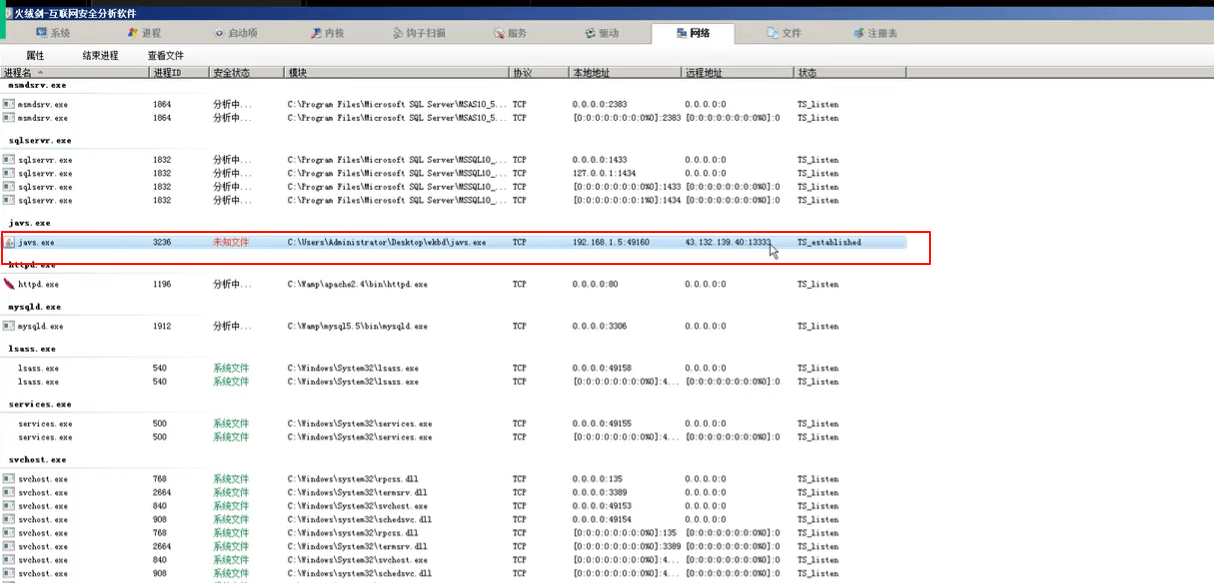Switch to the 进程 tab
The image size is (1214, 583).
click(142, 33)
